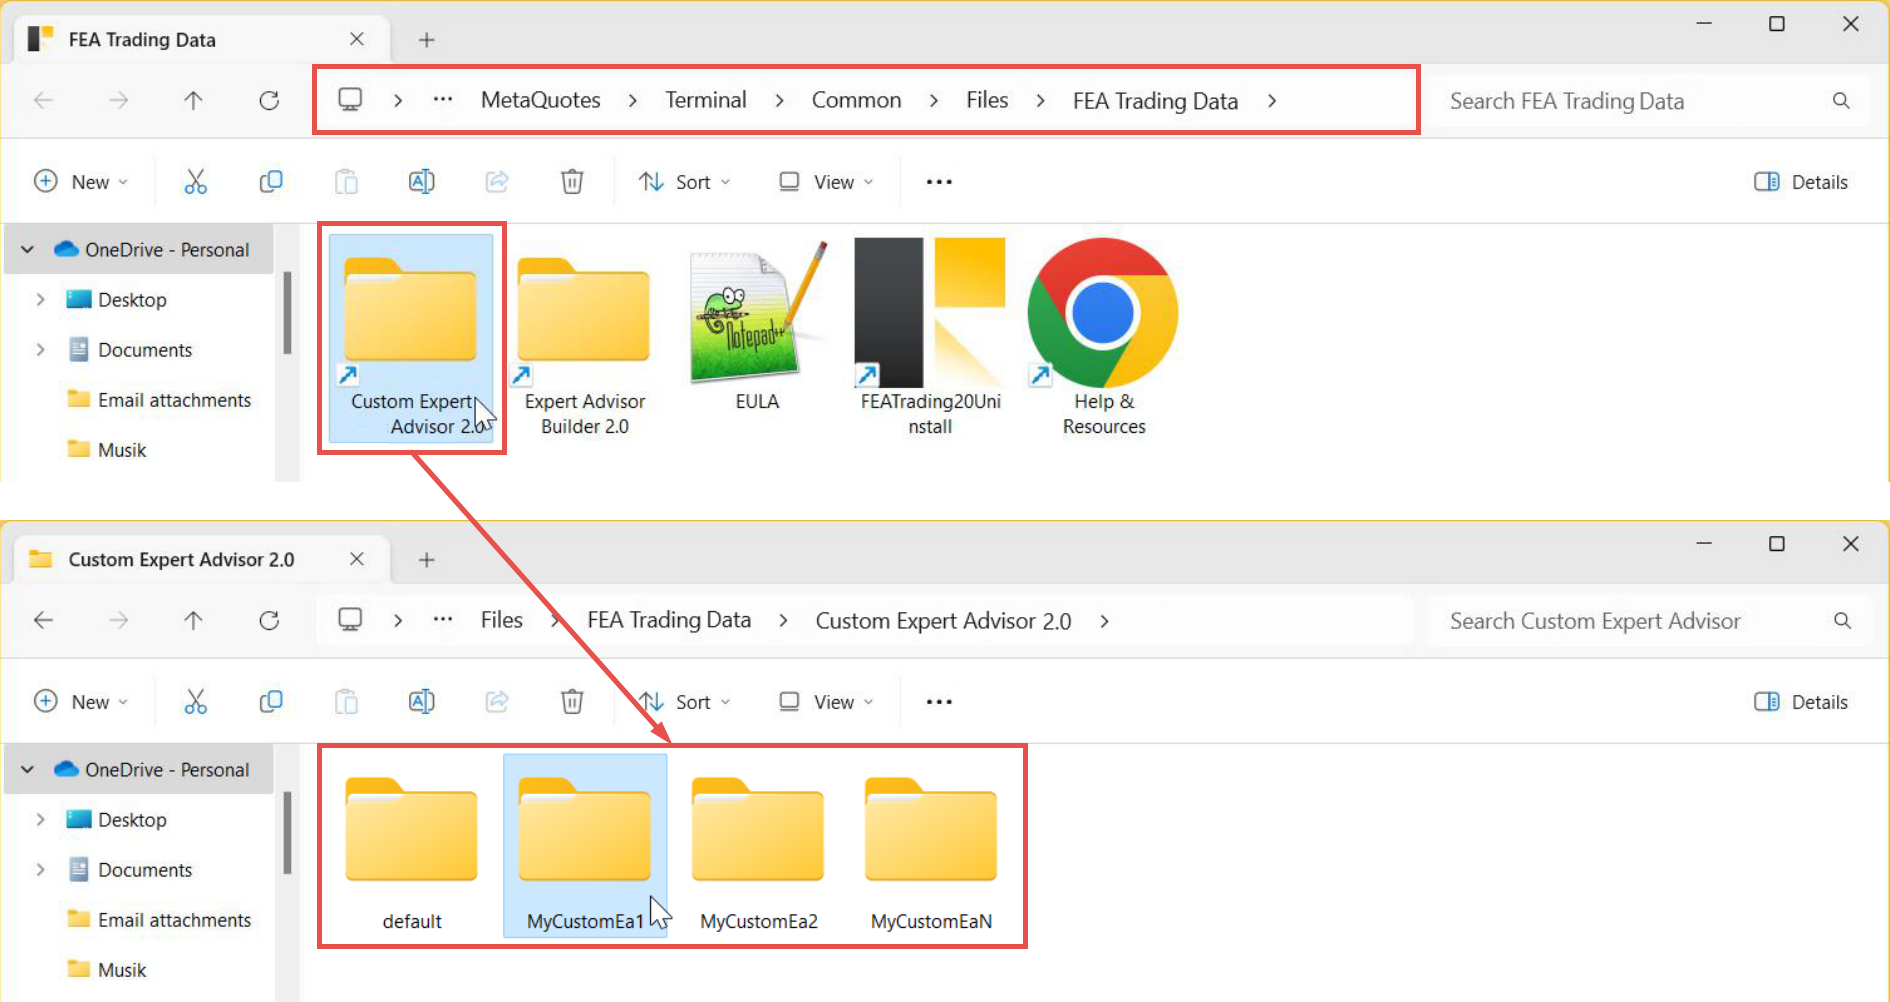Toggle Details pane in Custom Expert Advisor window
Screen dimensions: 1890x1002
click(x=1801, y=702)
